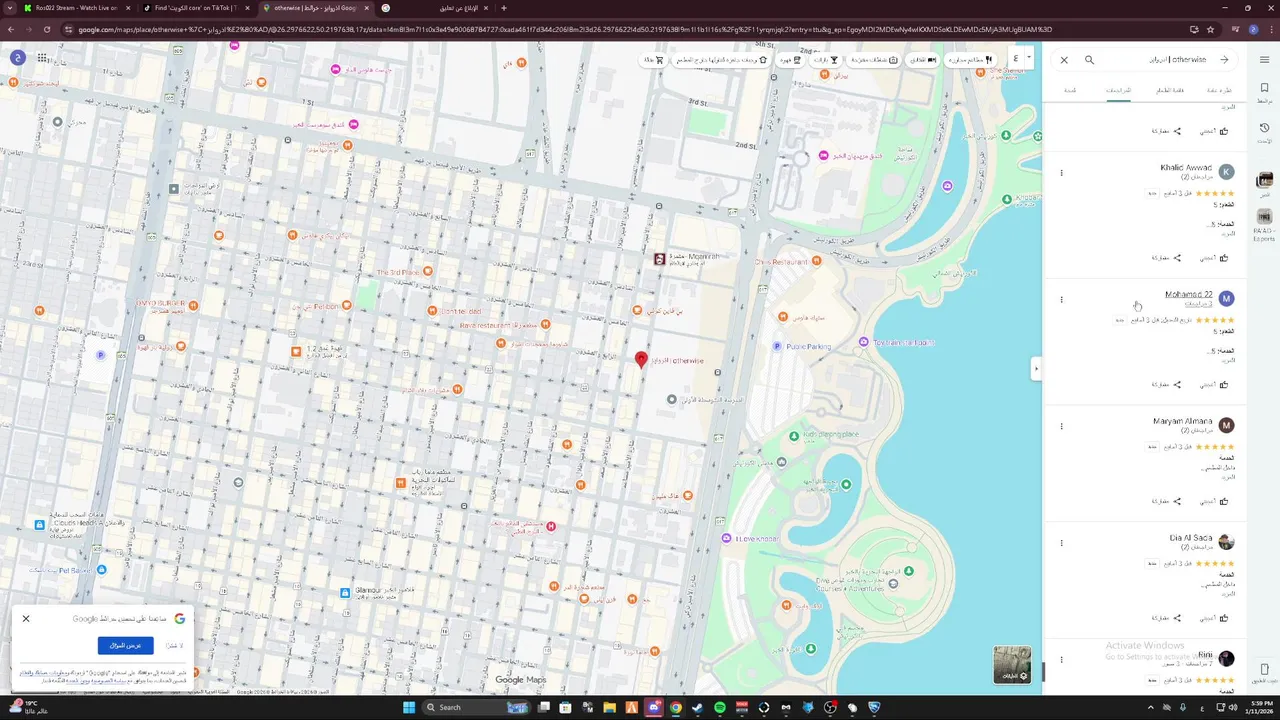1280x720 pixels.
Task: Click the magnifier search icon in search box
Action: tap(1090, 60)
